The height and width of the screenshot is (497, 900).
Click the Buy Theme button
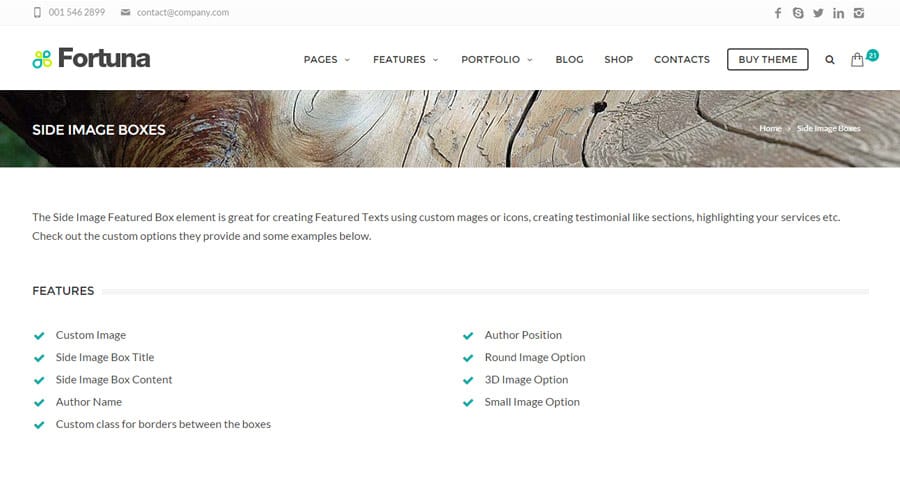[767, 60]
